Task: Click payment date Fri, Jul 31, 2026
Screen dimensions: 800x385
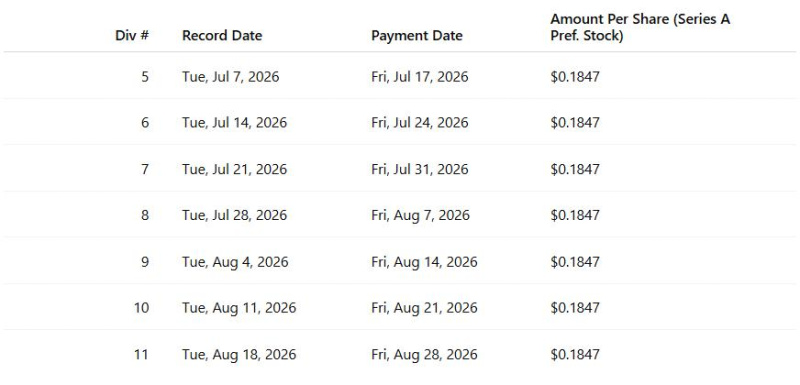Action: (x=420, y=169)
